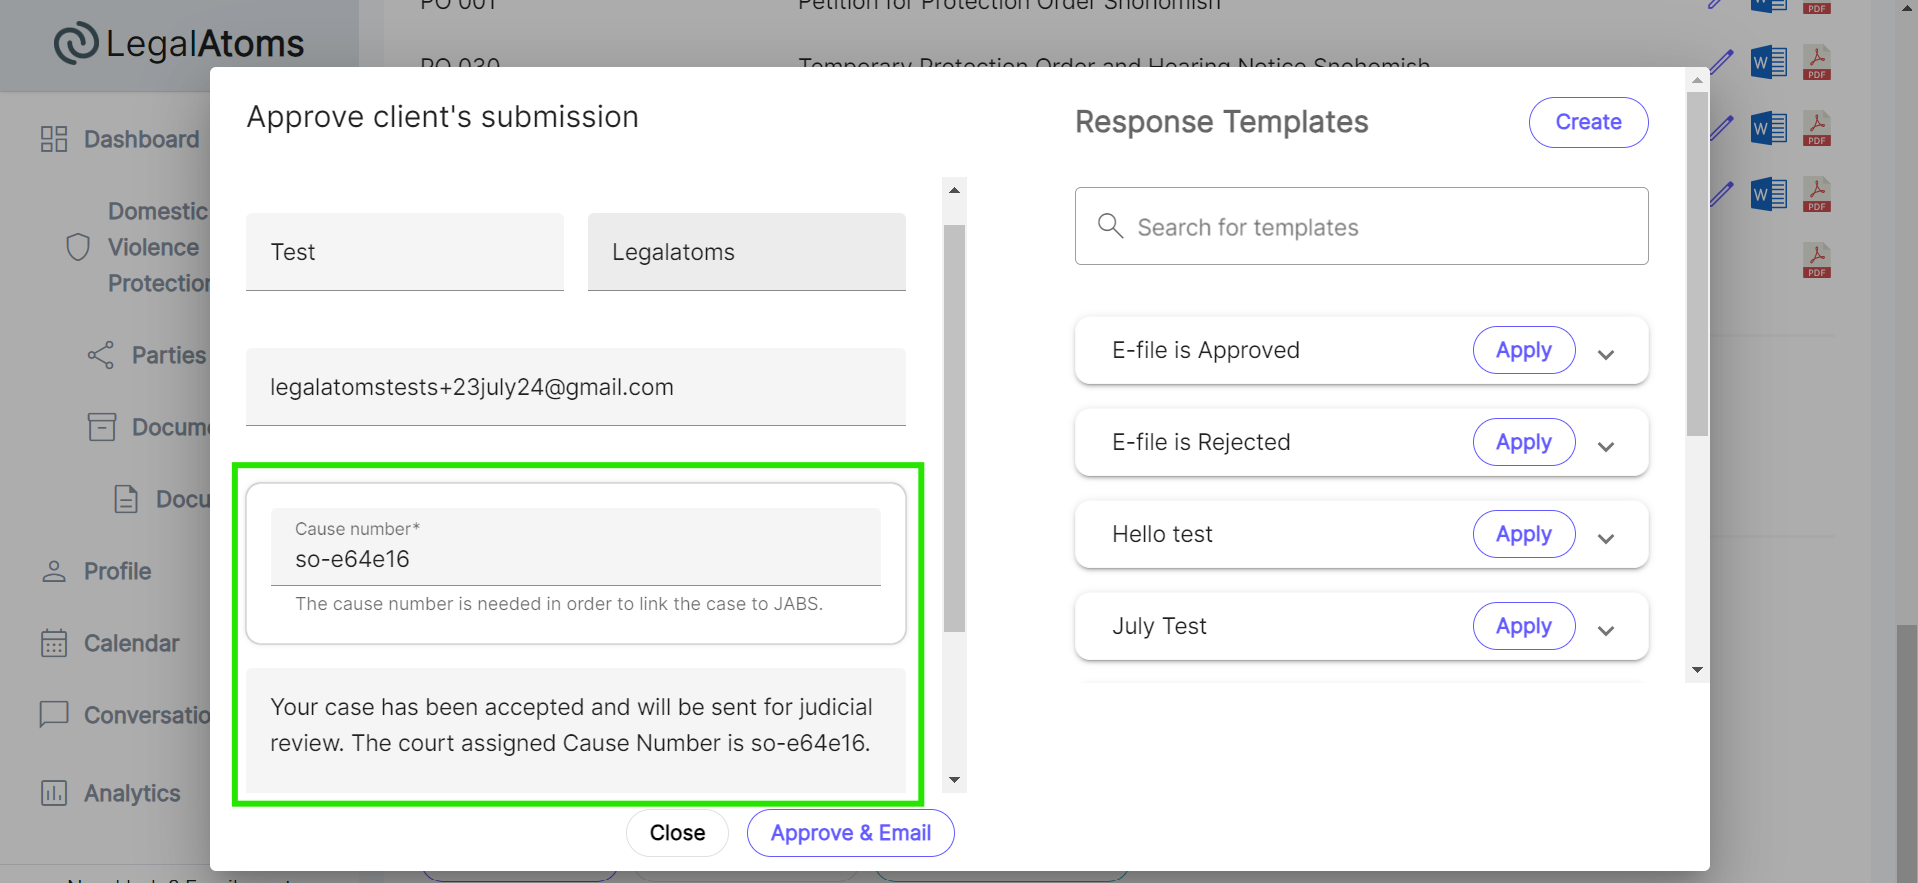
Task: Click the Create template button
Action: point(1588,122)
